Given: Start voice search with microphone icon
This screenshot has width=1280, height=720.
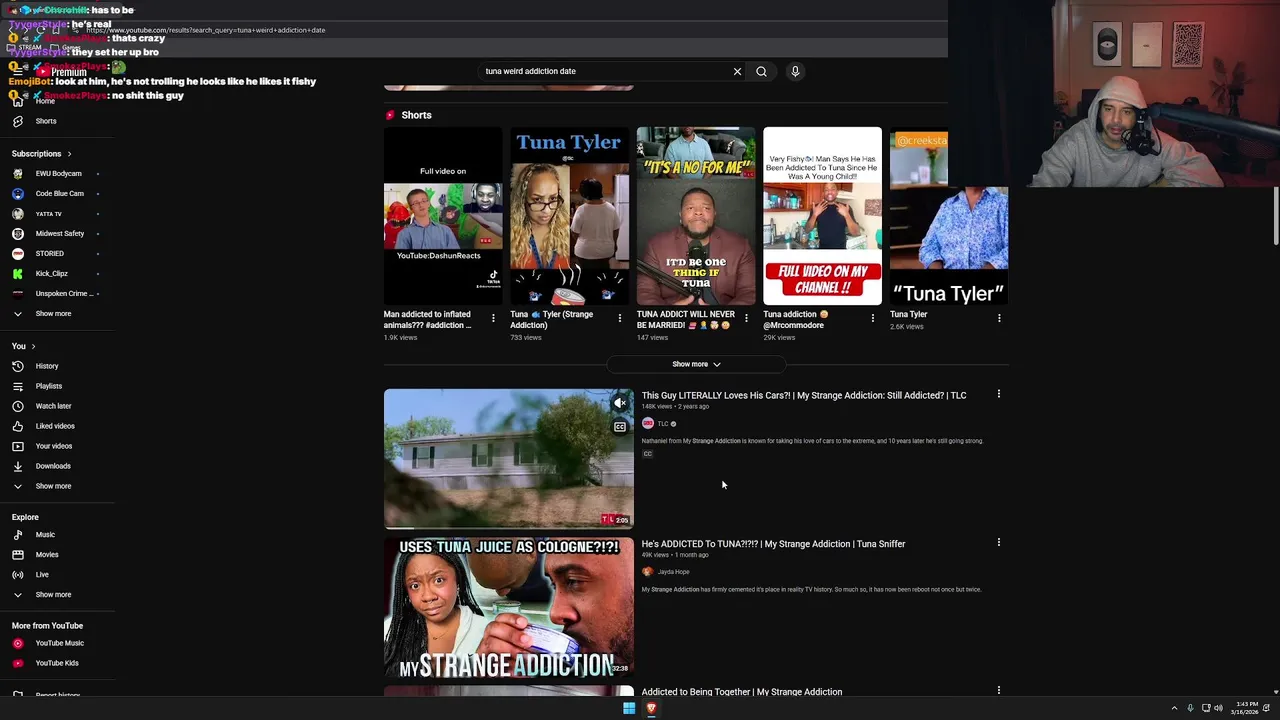Looking at the screenshot, I should [795, 72].
